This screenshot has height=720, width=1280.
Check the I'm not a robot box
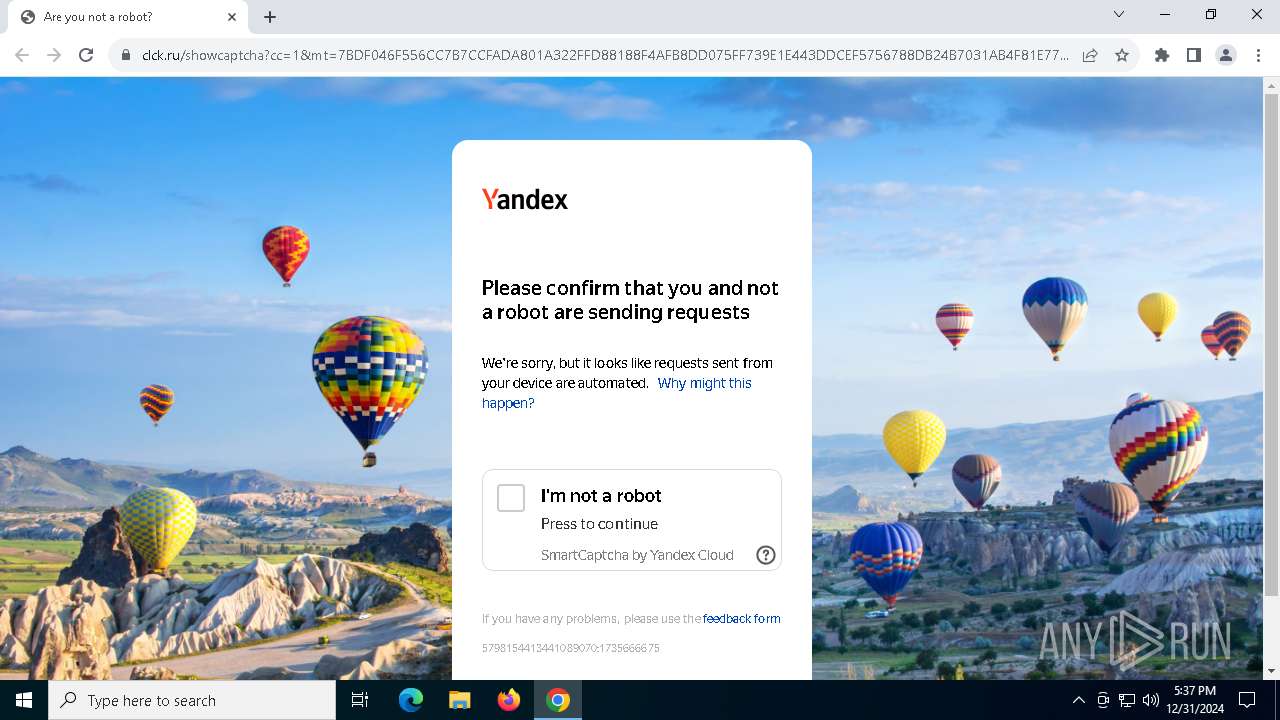click(x=511, y=498)
